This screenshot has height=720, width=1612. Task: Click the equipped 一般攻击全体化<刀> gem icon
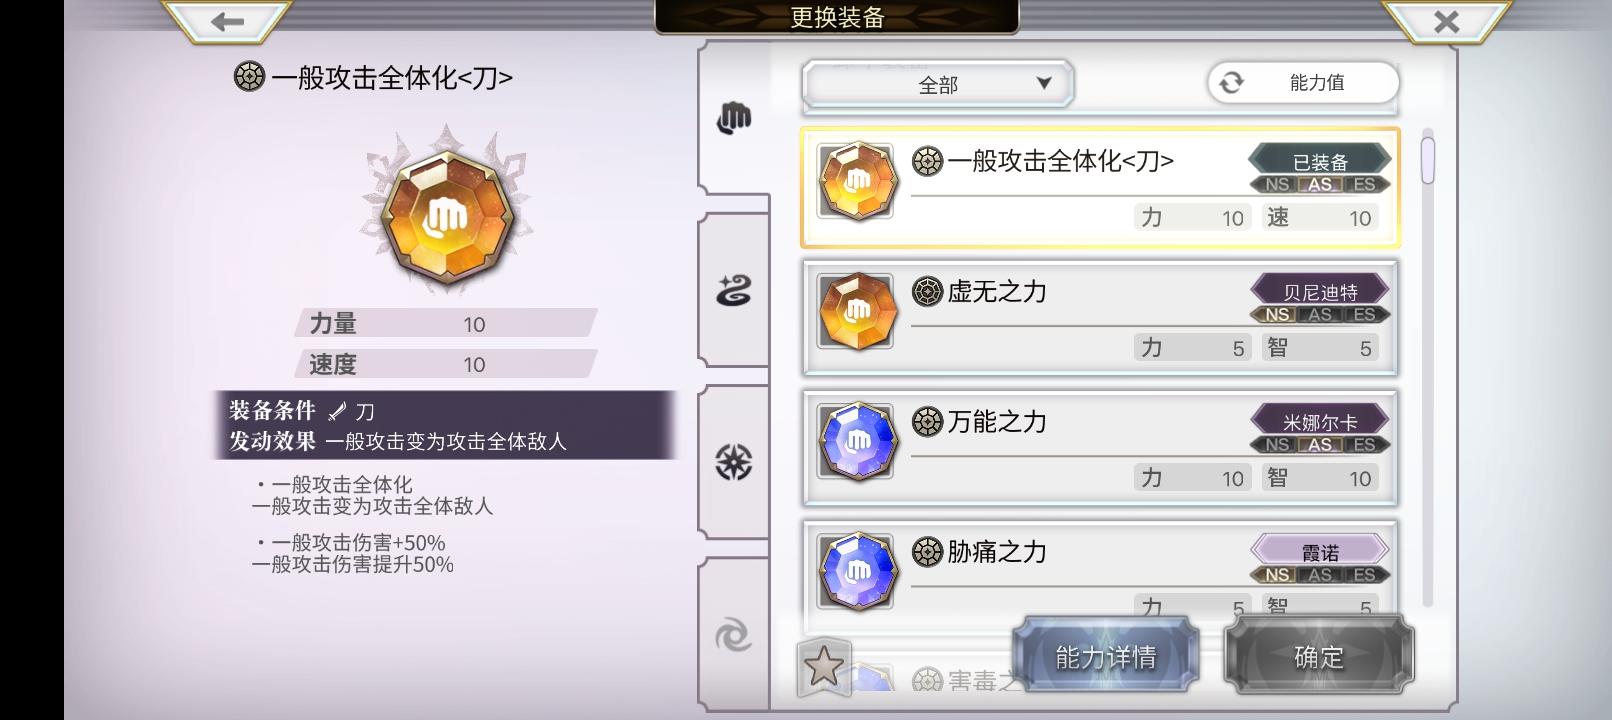pos(856,181)
